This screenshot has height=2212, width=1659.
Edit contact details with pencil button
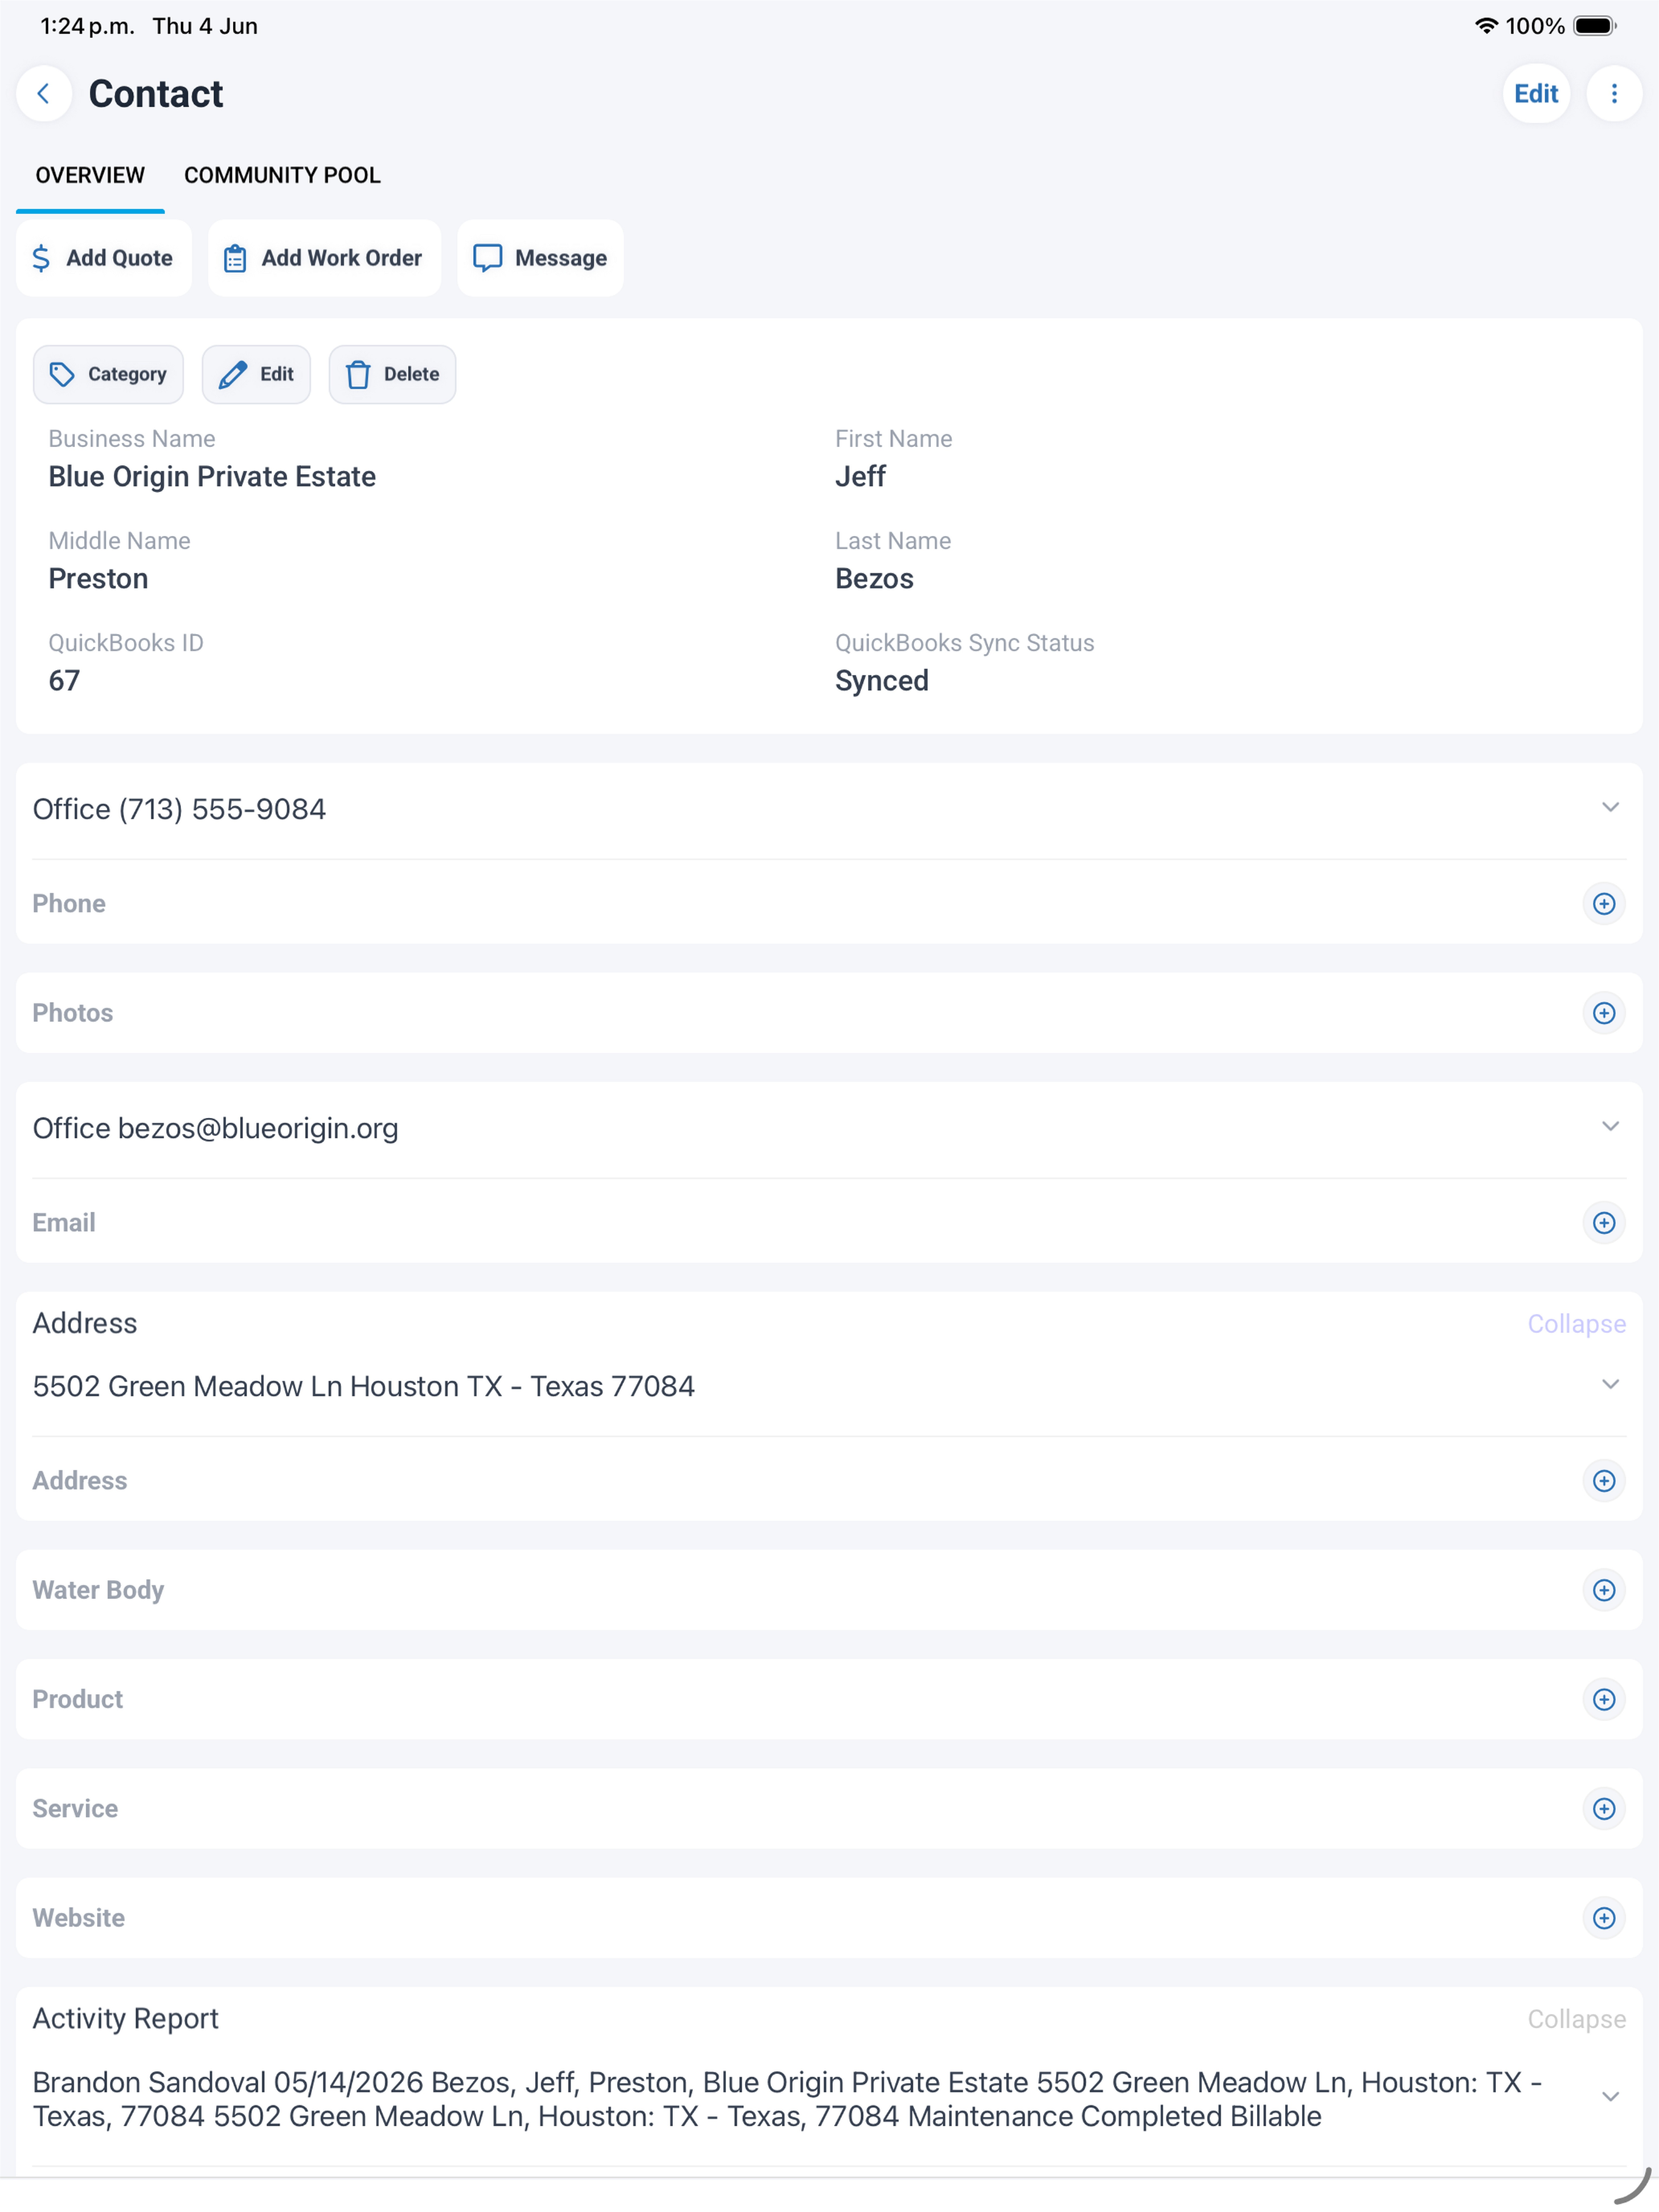coord(256,374)
